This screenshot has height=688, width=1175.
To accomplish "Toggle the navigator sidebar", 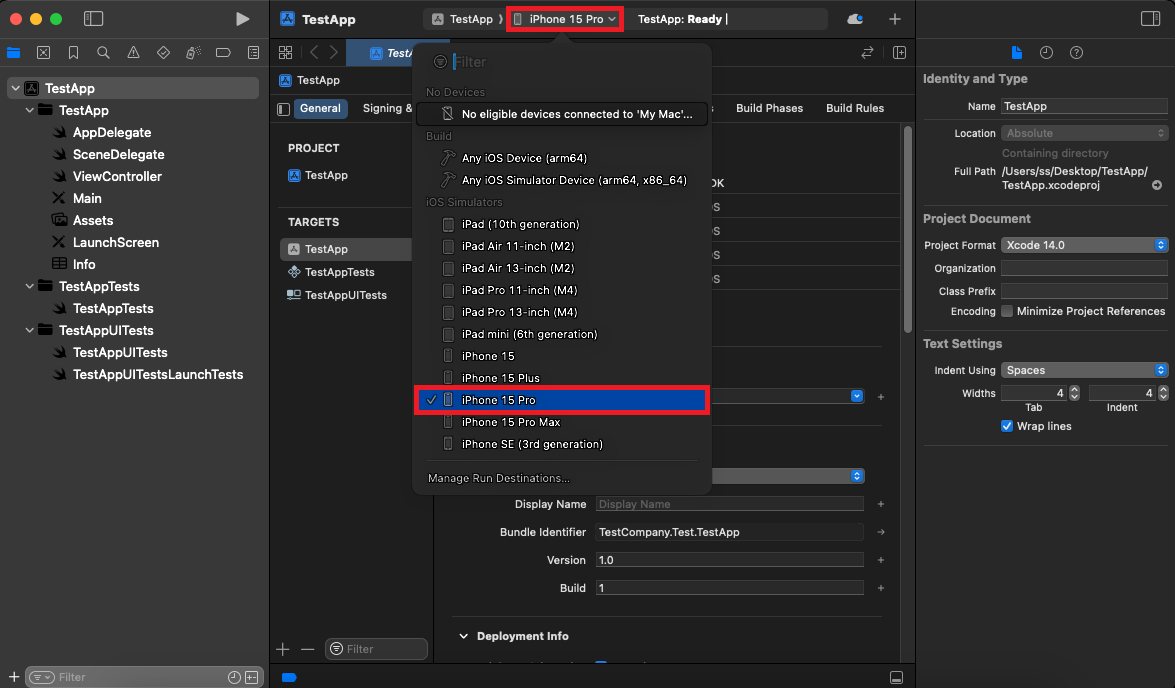I will coord(94,19).
